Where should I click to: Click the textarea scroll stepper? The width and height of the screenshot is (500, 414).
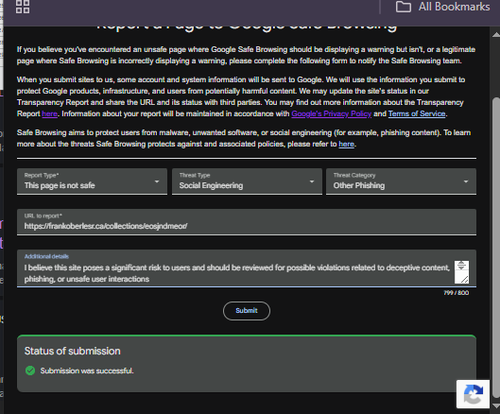(x=462, y=266)
